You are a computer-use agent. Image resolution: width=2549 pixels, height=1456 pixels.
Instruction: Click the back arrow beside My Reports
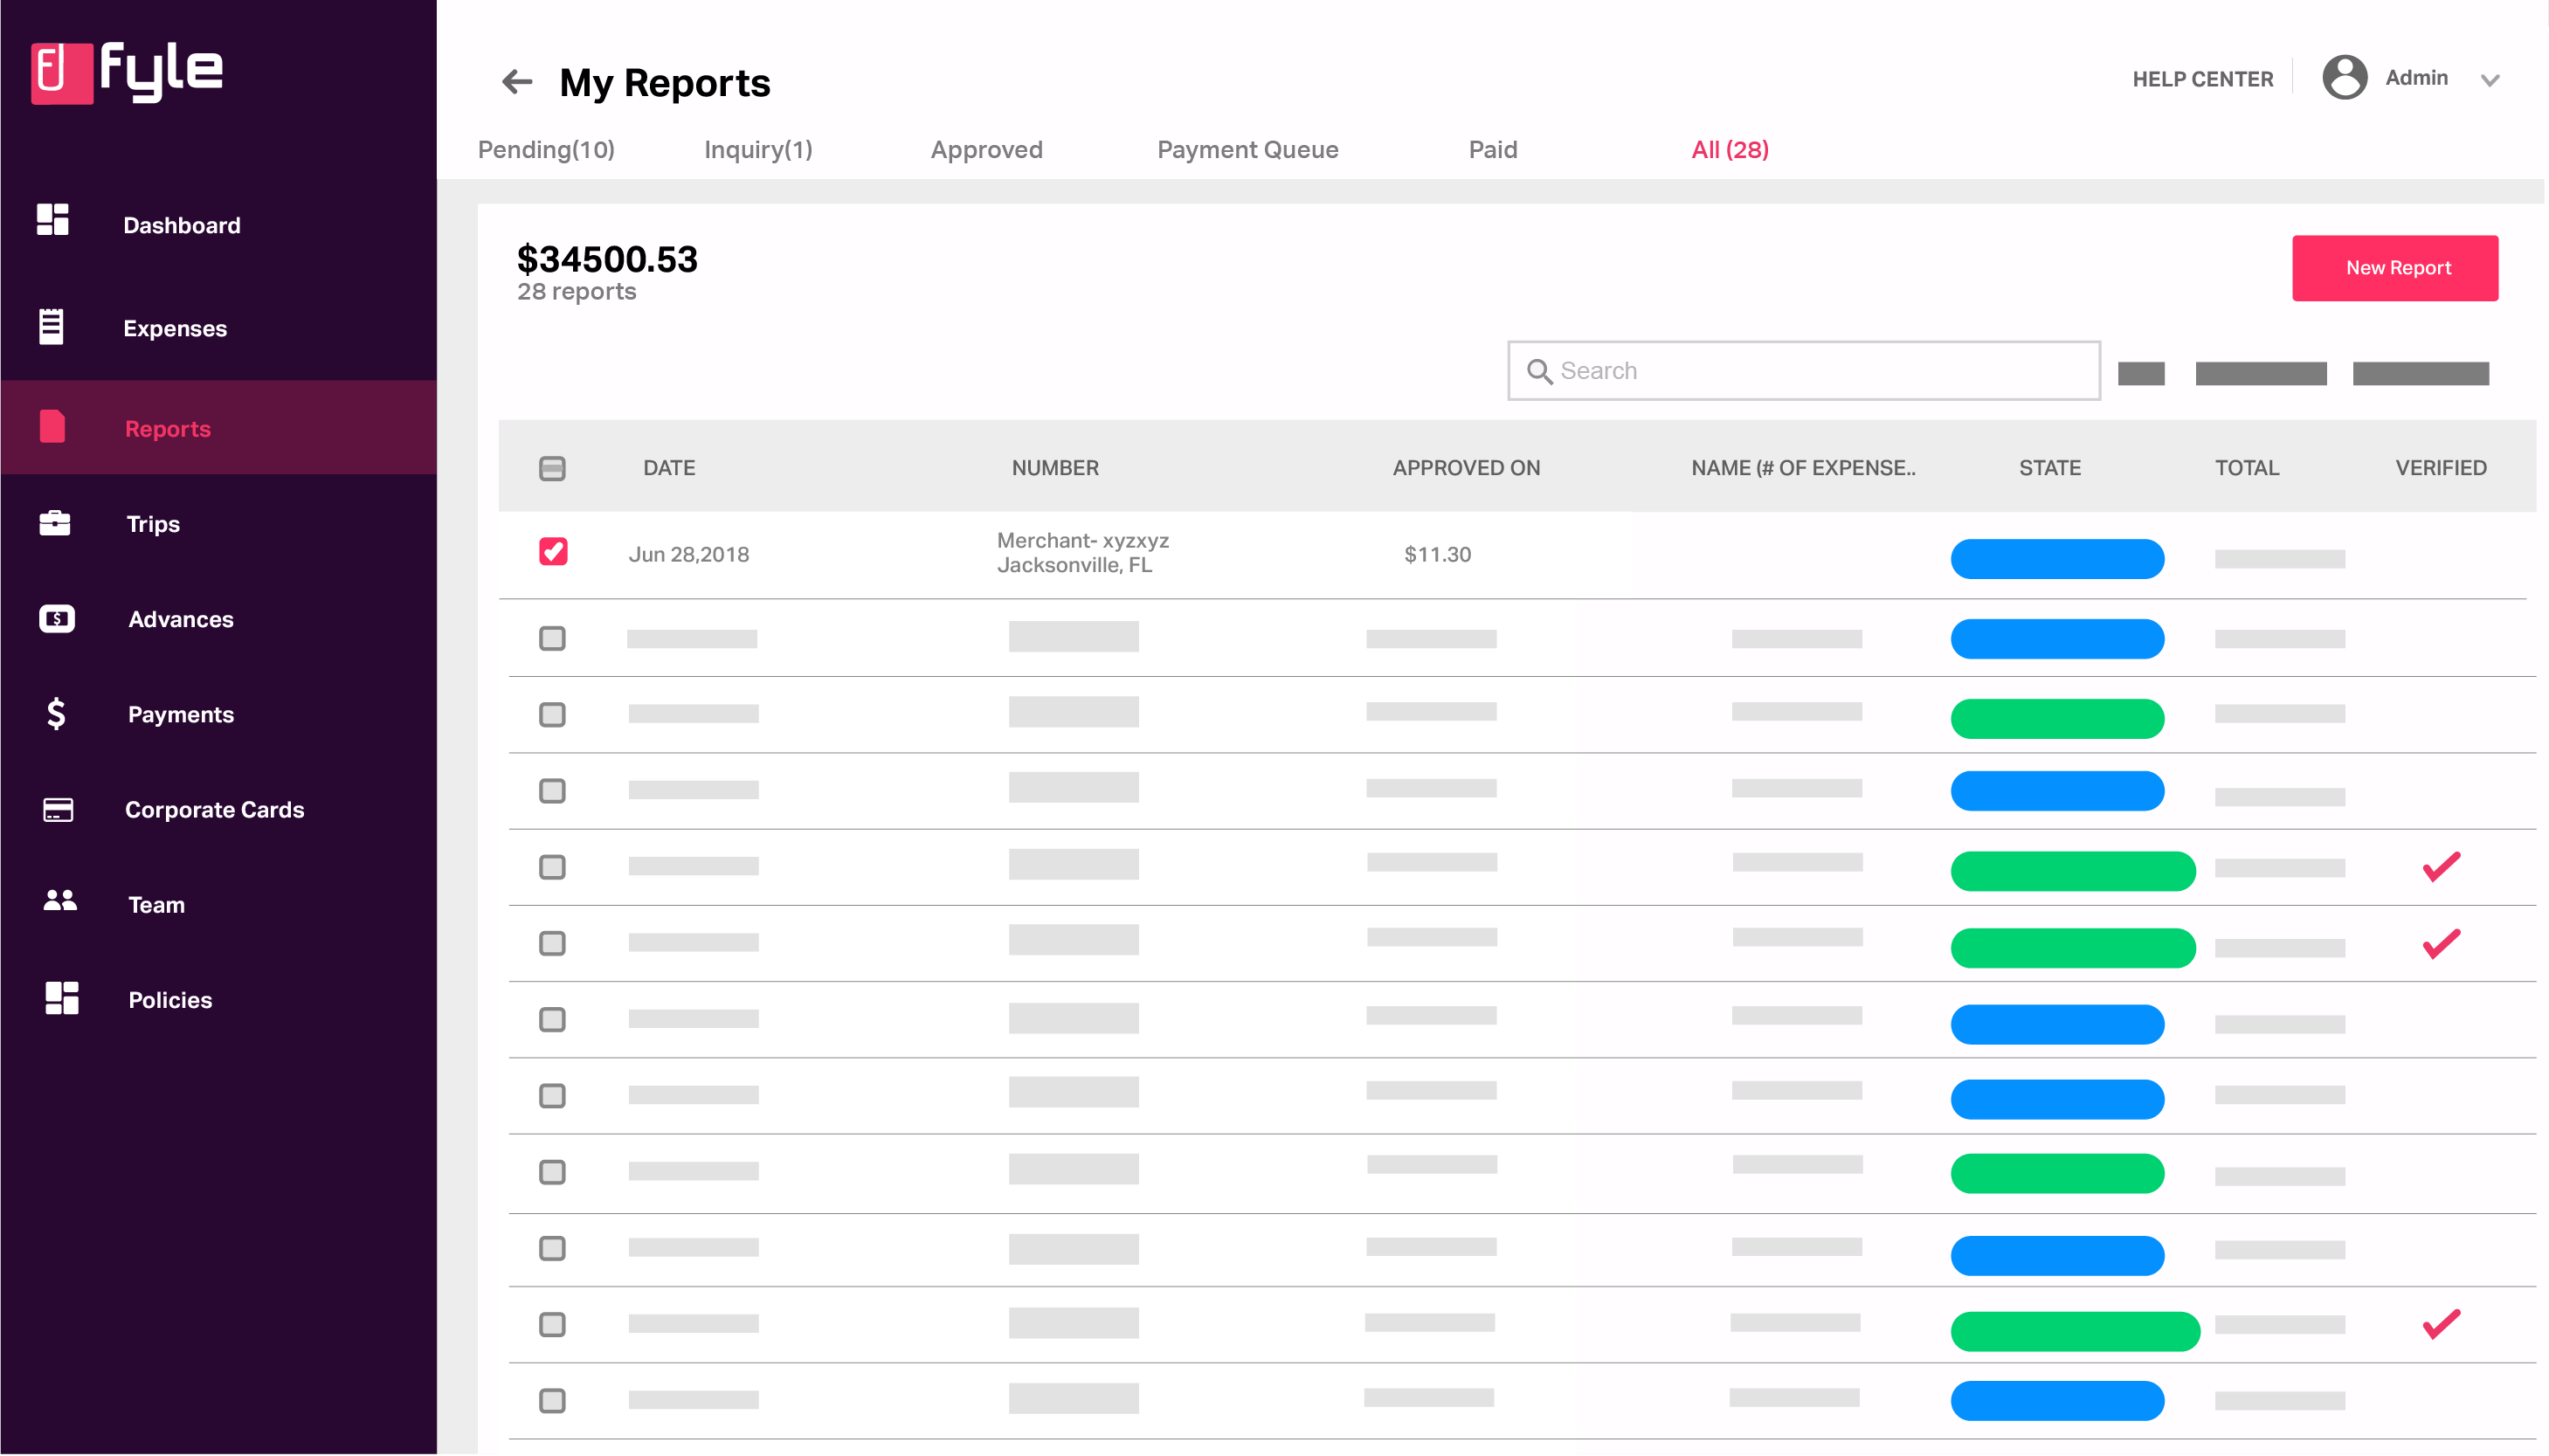[x=517, y=82]
